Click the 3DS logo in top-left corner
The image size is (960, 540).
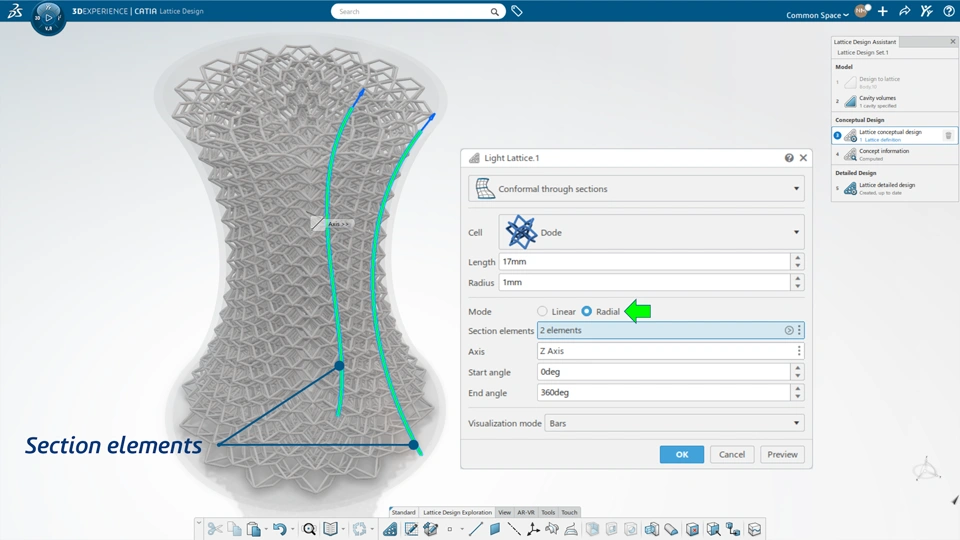[15, 11]
